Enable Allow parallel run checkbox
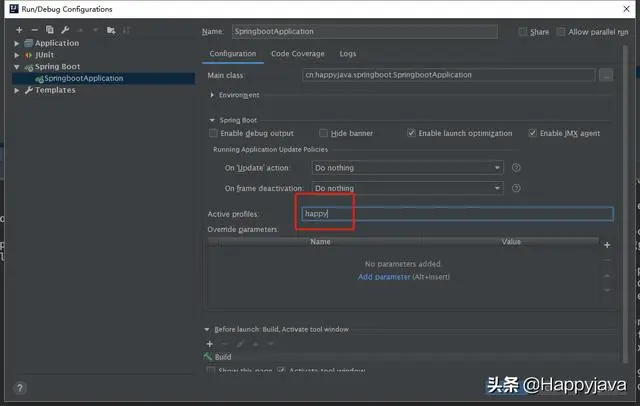Viewport: 640px width, 406px height. [x=561, y=32]
